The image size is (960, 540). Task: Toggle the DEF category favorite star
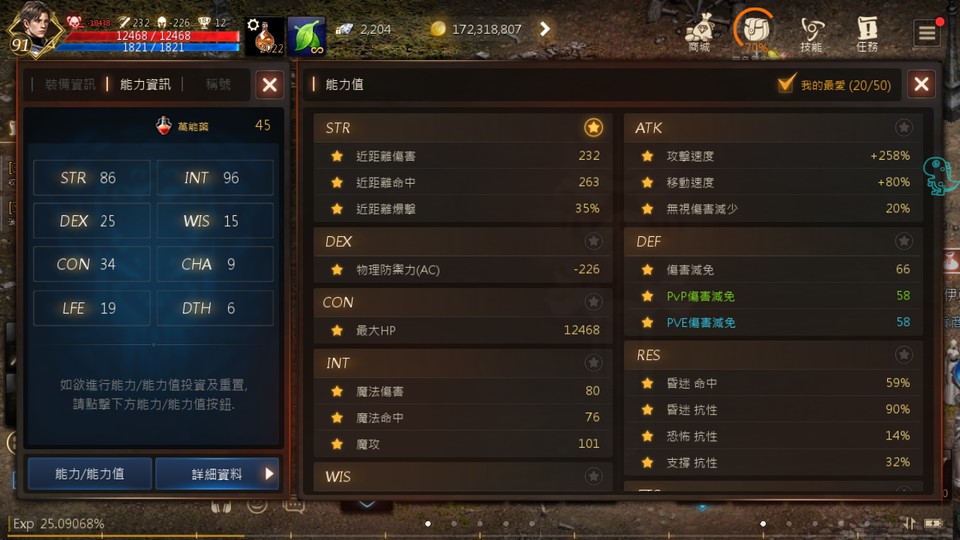coord(903,241)
